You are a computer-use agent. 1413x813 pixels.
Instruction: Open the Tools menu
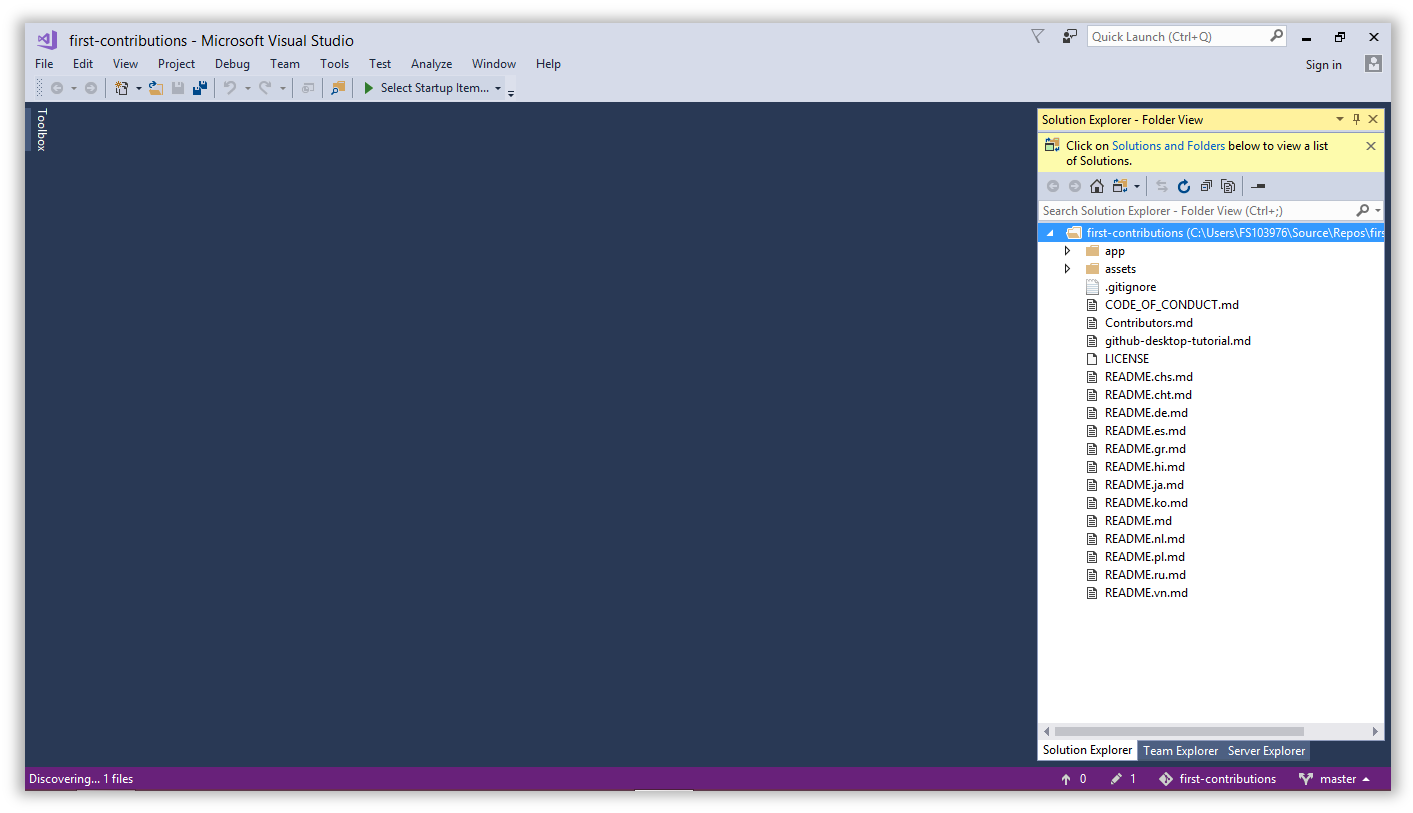pos(335,64)
